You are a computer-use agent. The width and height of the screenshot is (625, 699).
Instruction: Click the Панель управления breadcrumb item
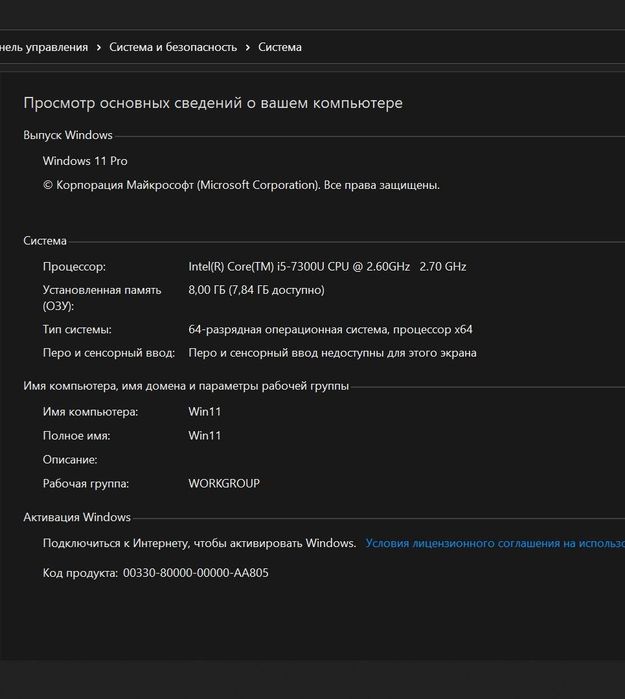tap(44, 47)
